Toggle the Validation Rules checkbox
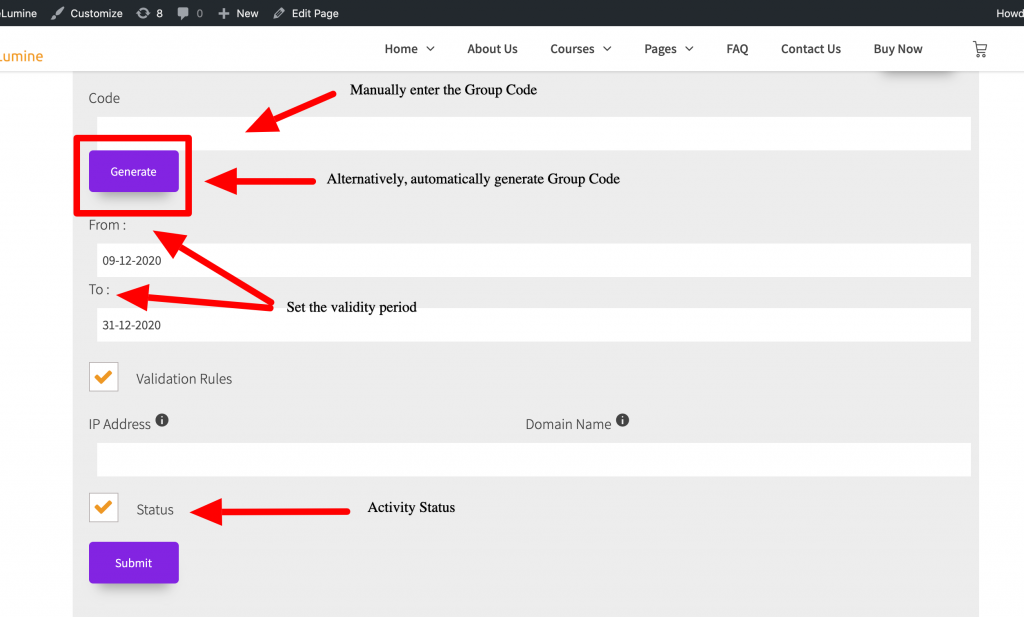The width and height of the screenshot is (1024, 617). pos(103,377)
